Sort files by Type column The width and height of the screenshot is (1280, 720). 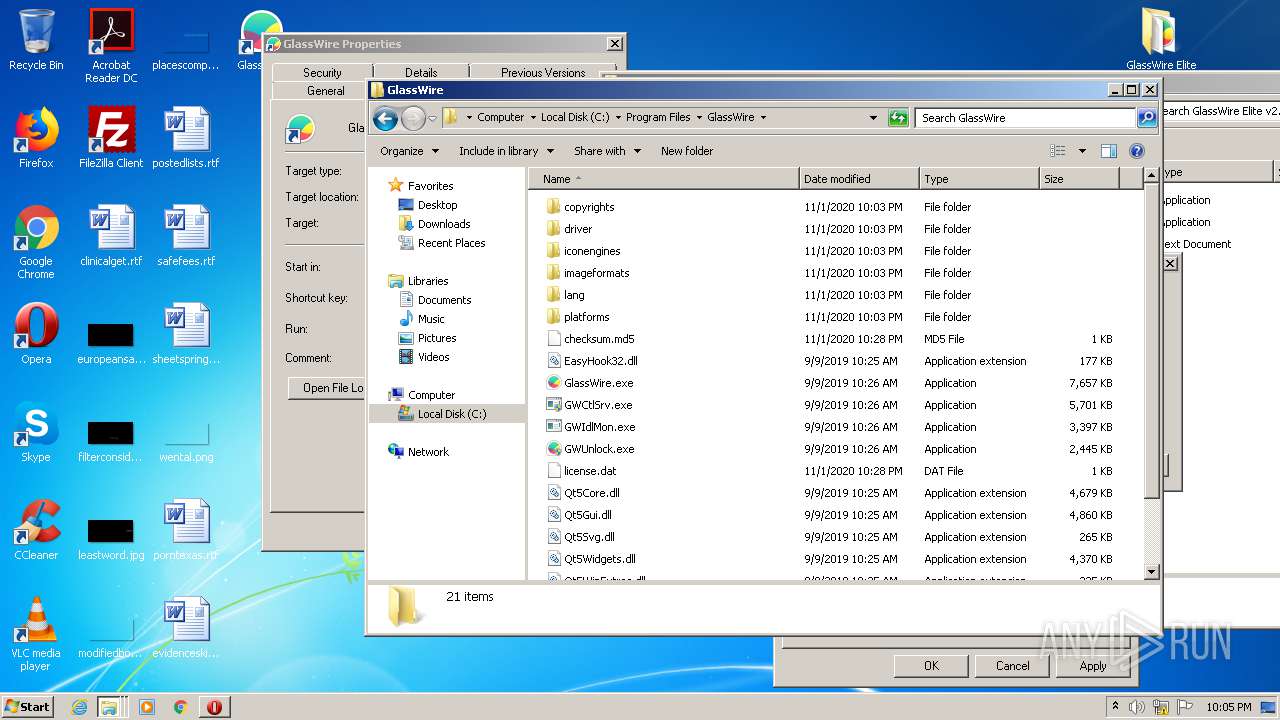coord(979,179)
